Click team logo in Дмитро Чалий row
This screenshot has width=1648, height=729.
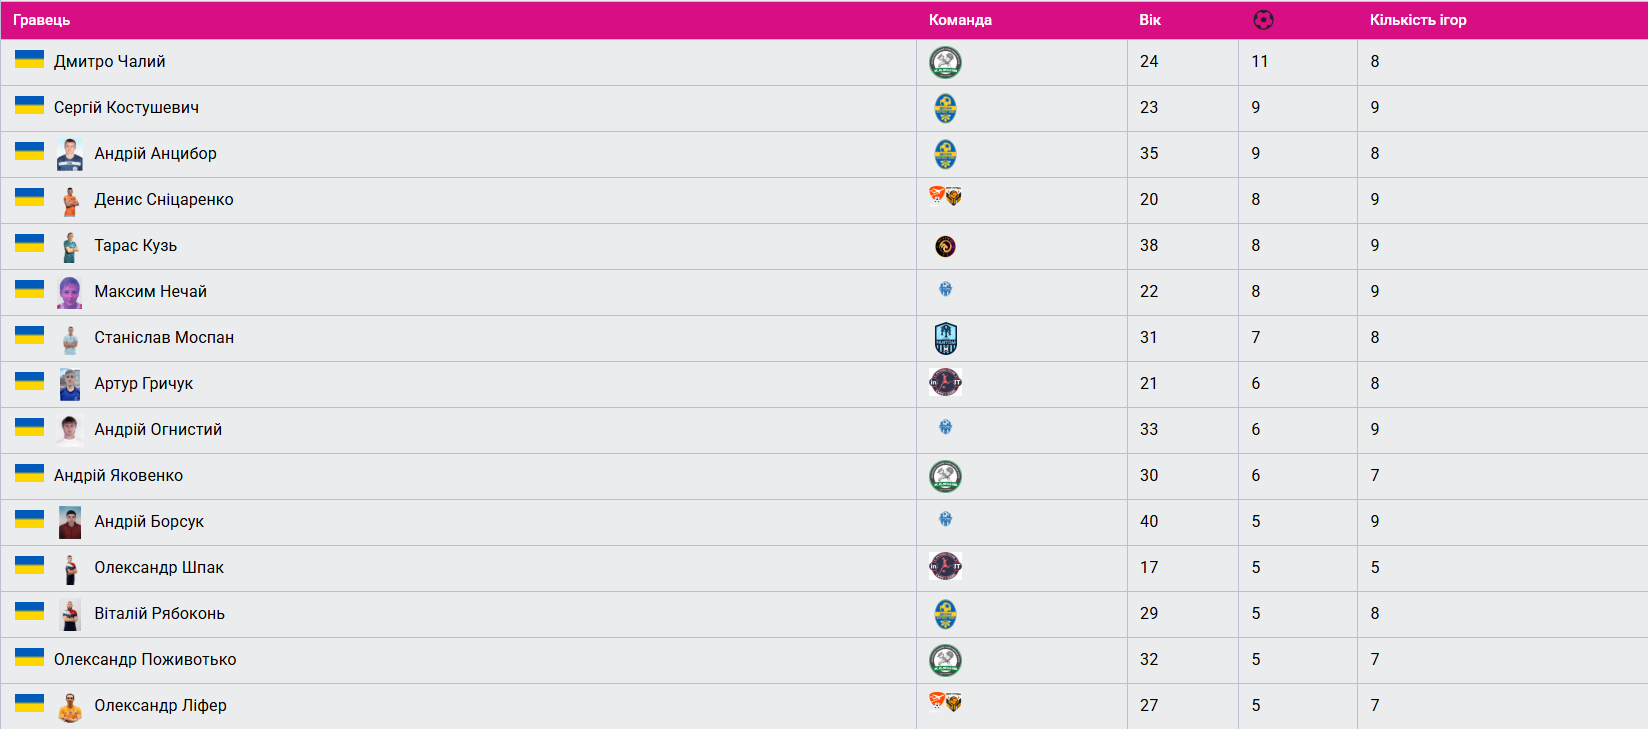[x=945, y=62]
